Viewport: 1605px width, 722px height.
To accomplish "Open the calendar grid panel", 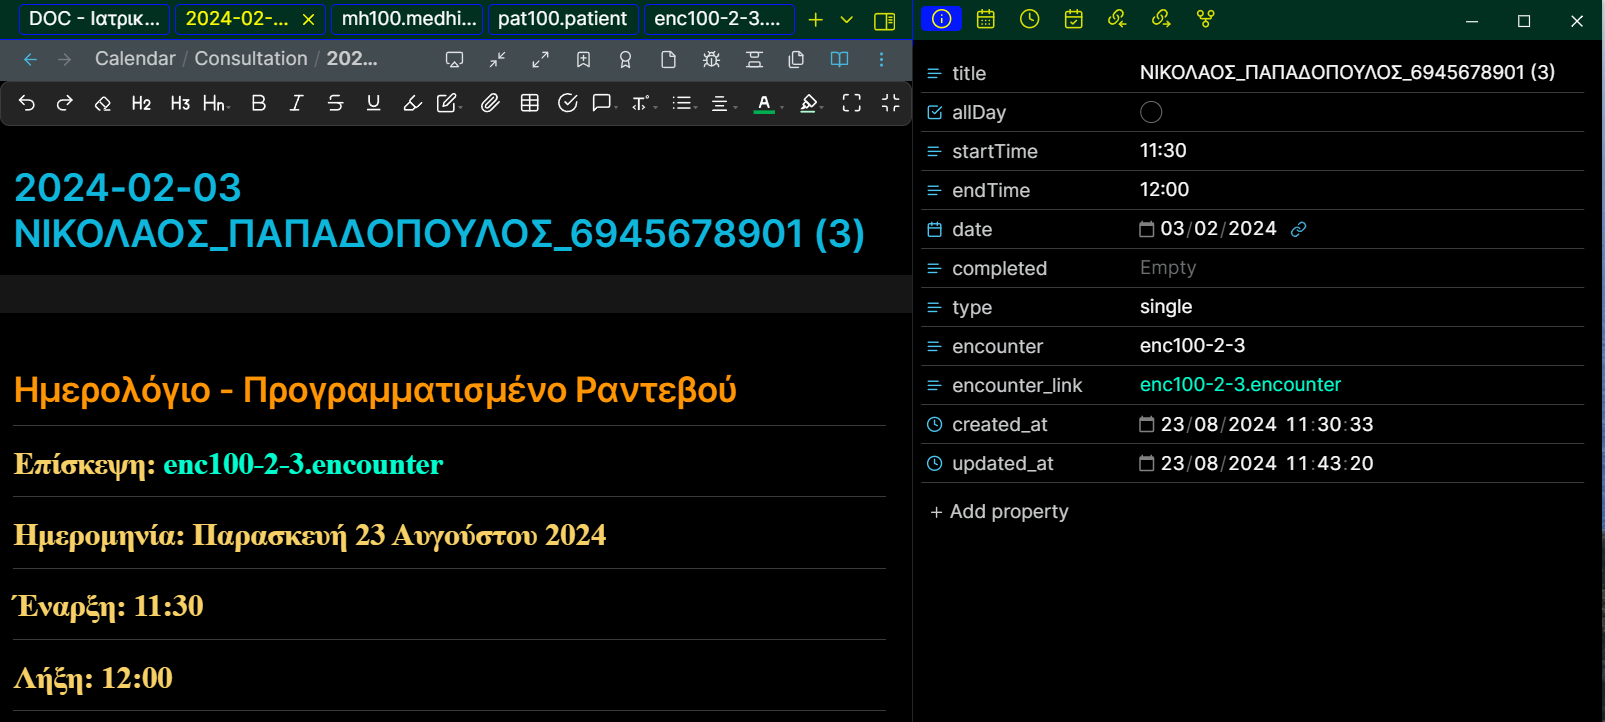I will pos(985,19).
